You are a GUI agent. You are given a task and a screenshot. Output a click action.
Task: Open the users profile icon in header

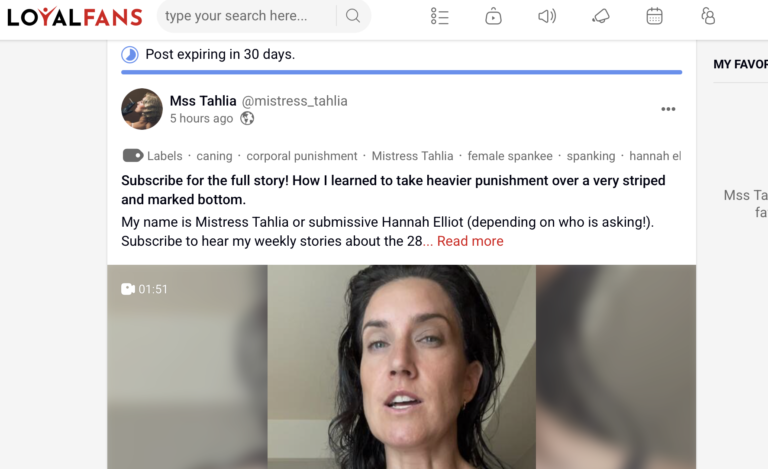708,16
